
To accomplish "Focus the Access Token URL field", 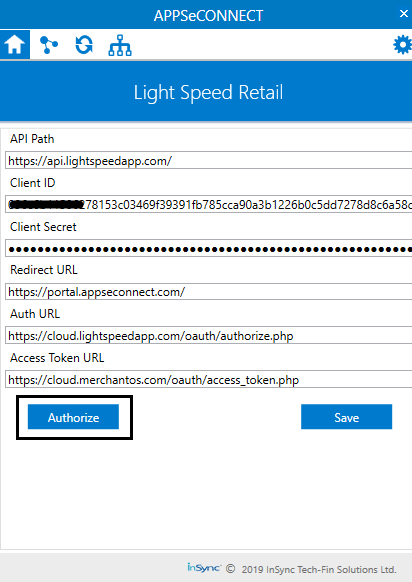I will 209,379.
